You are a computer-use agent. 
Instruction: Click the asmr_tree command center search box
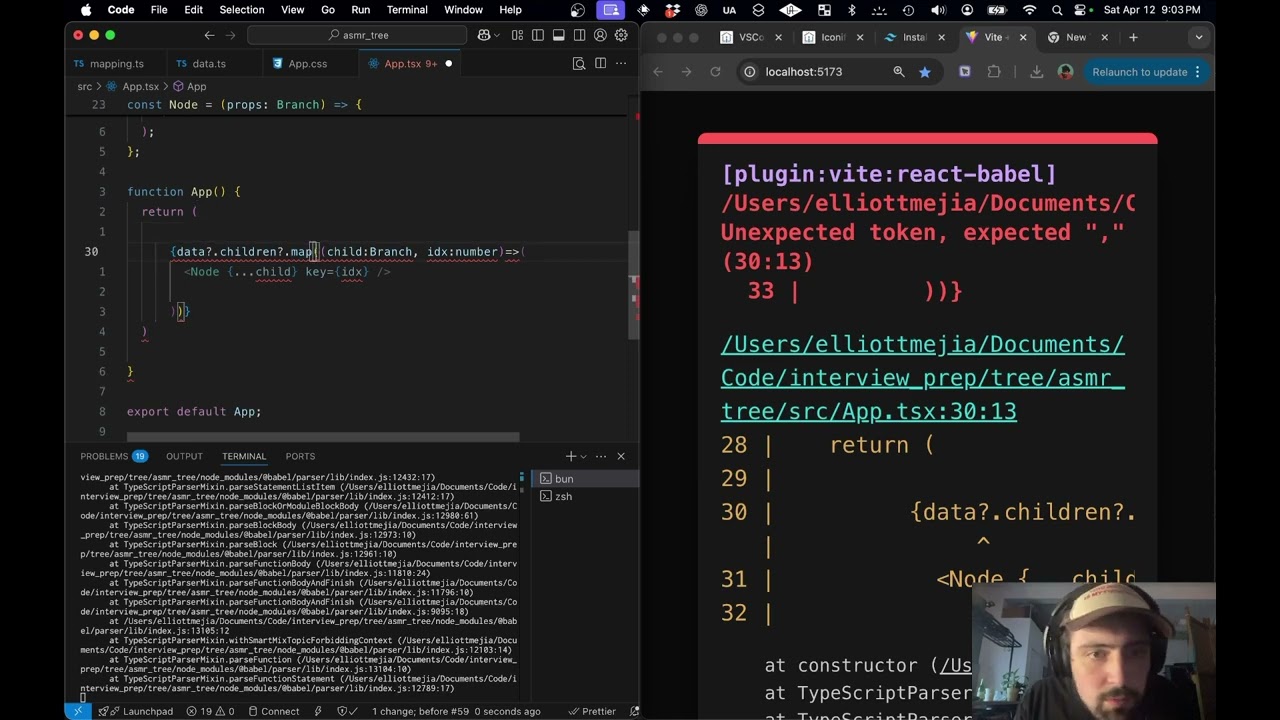[x=358, y=35]
